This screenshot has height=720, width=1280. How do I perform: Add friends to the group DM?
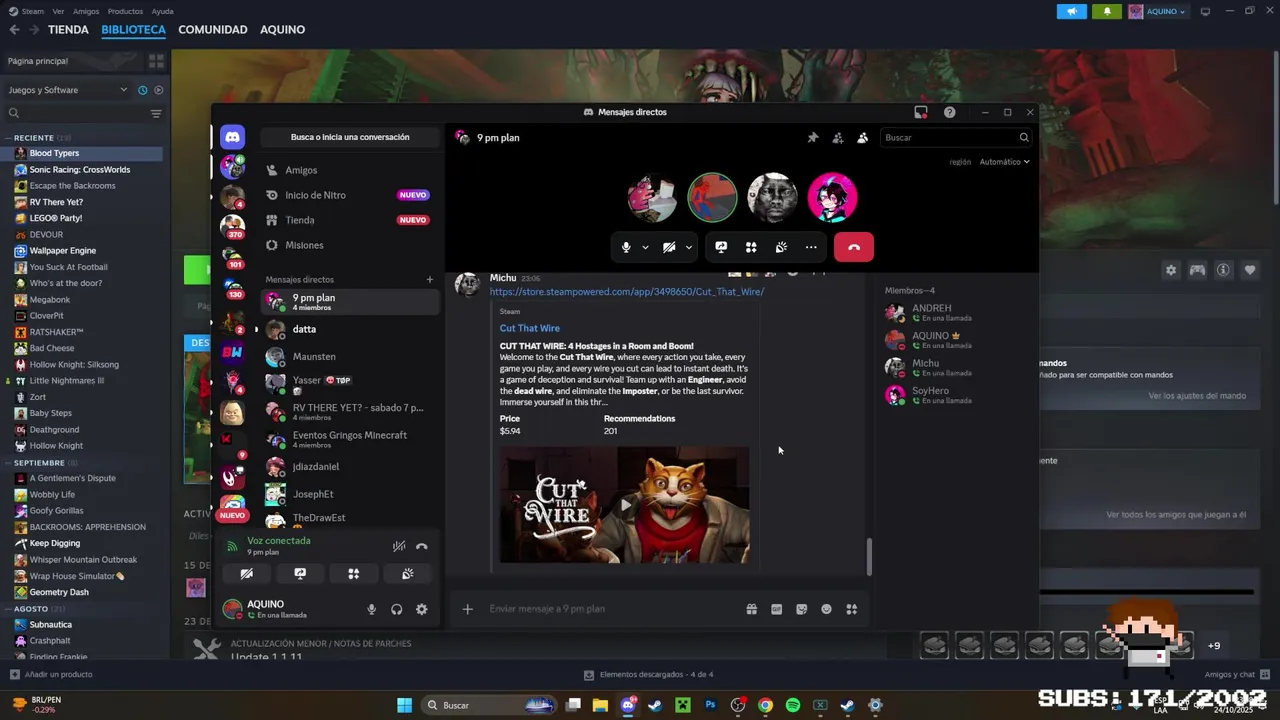click(x=837, y=138)
